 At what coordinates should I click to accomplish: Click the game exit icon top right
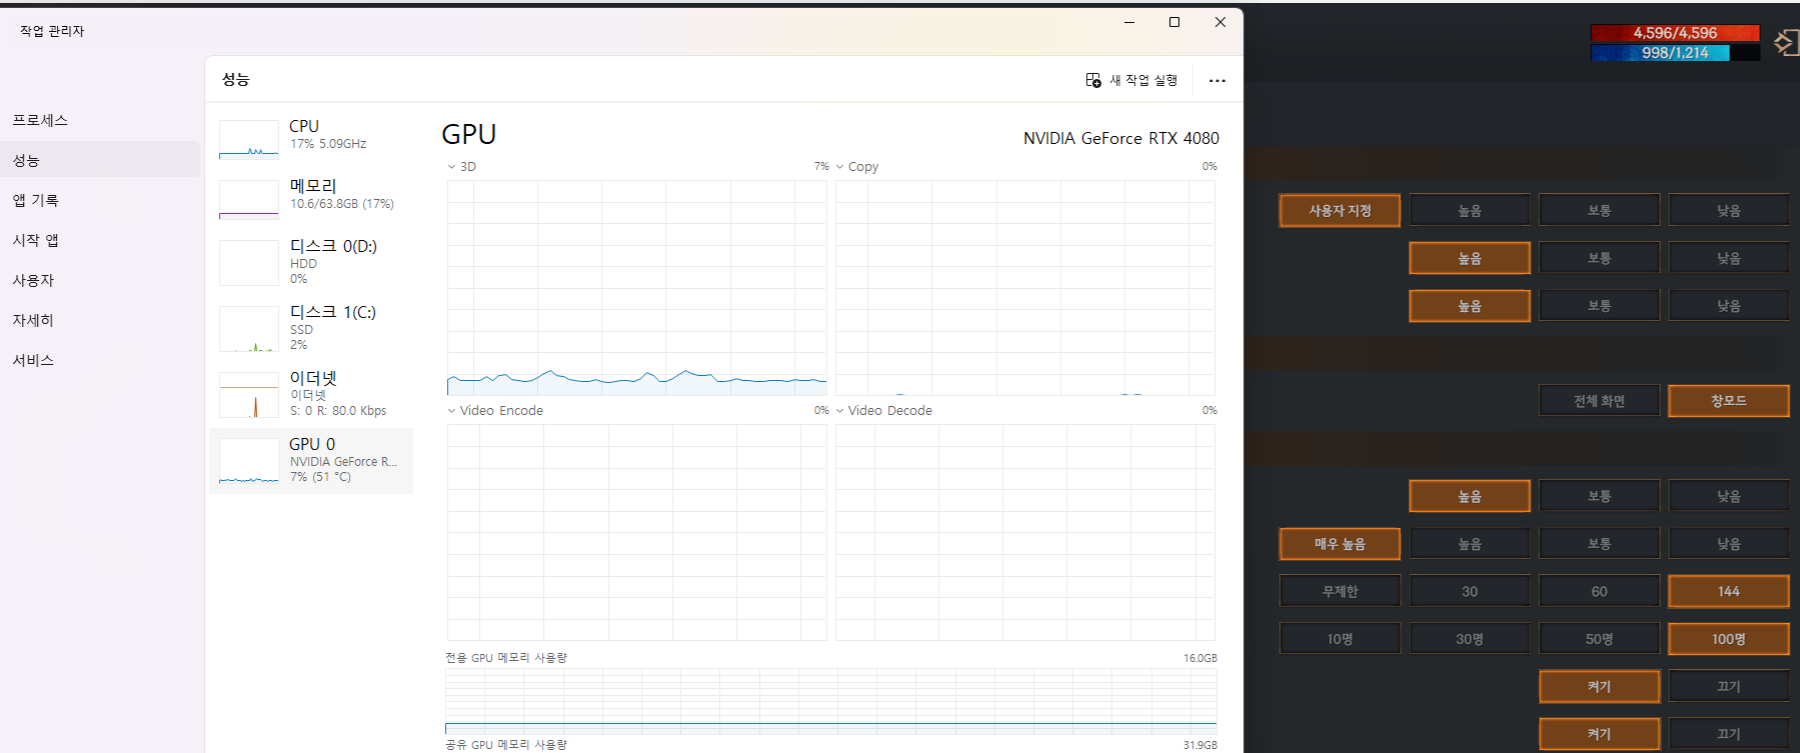point(1785,42)
